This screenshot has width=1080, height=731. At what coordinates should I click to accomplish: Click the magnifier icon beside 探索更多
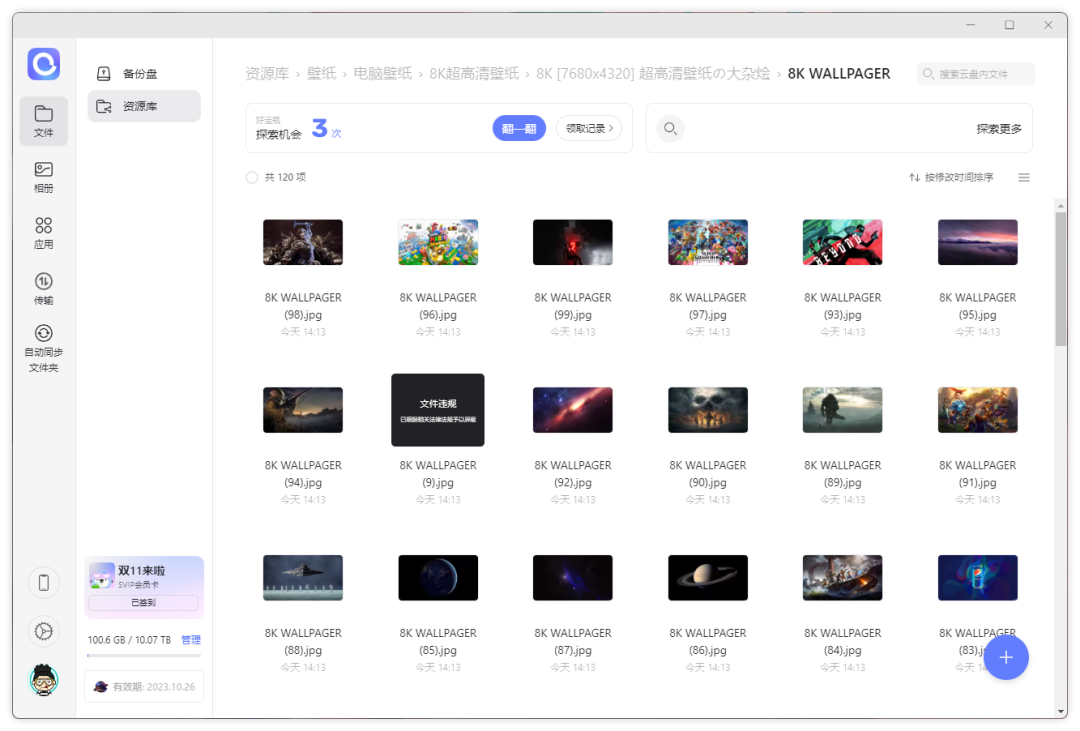[x=670, y=128]
